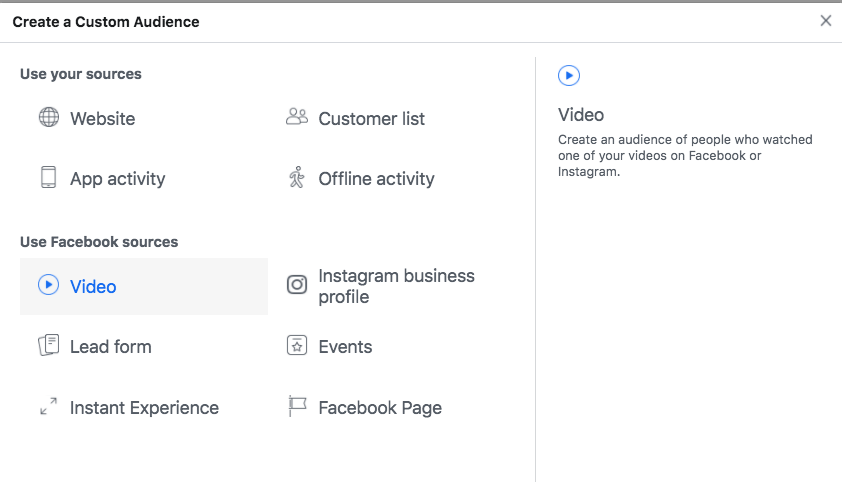The image size is (842, 482).
Task: Click the 'Use your sources' heading
Action: click(x=81, y=74)
